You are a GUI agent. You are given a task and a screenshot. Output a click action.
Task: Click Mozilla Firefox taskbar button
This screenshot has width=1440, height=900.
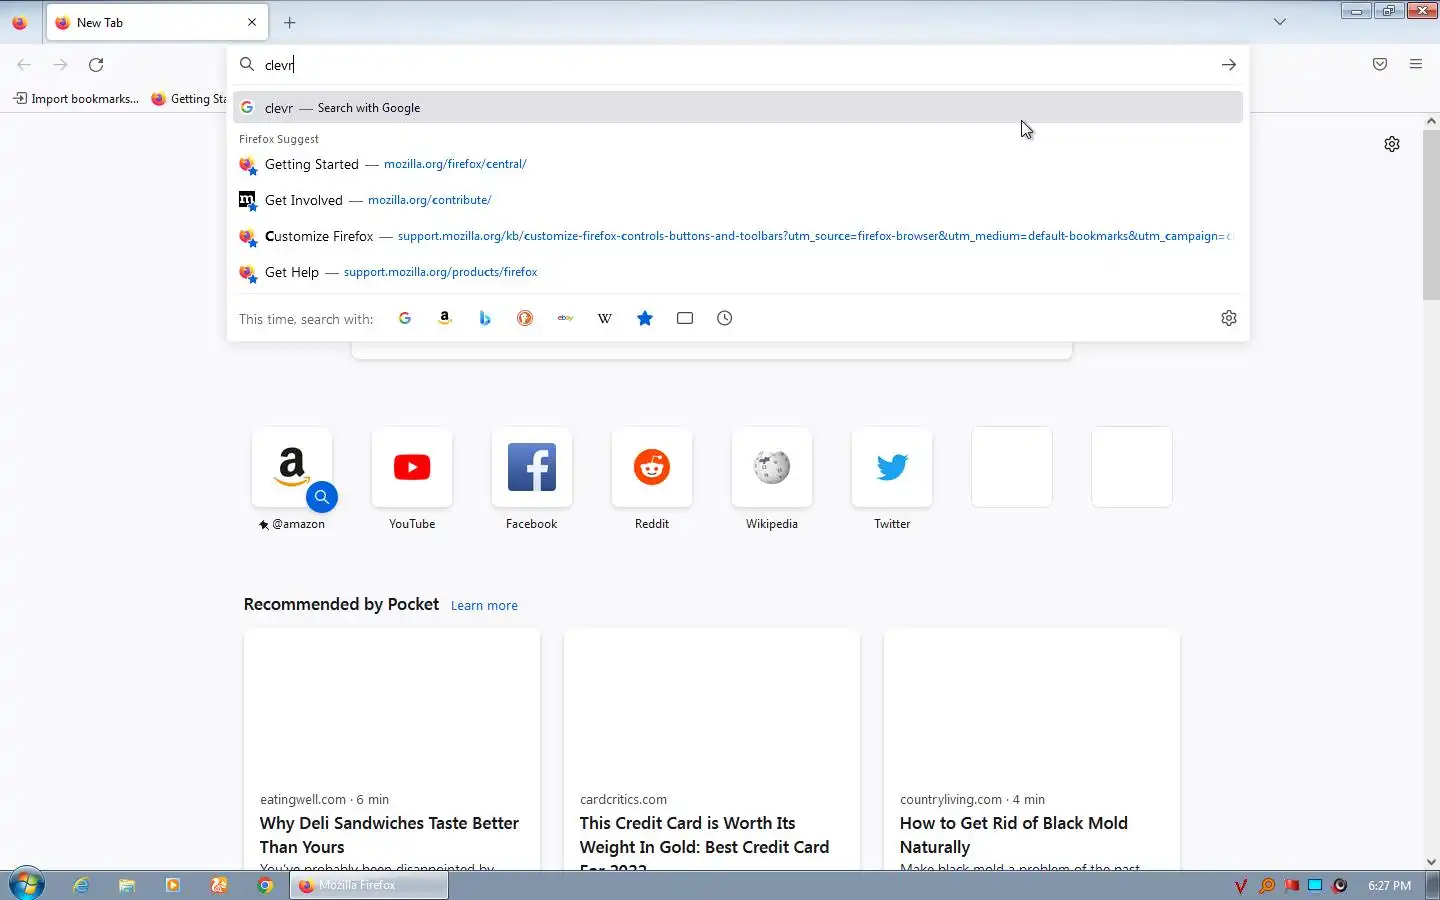coord(369,885)
